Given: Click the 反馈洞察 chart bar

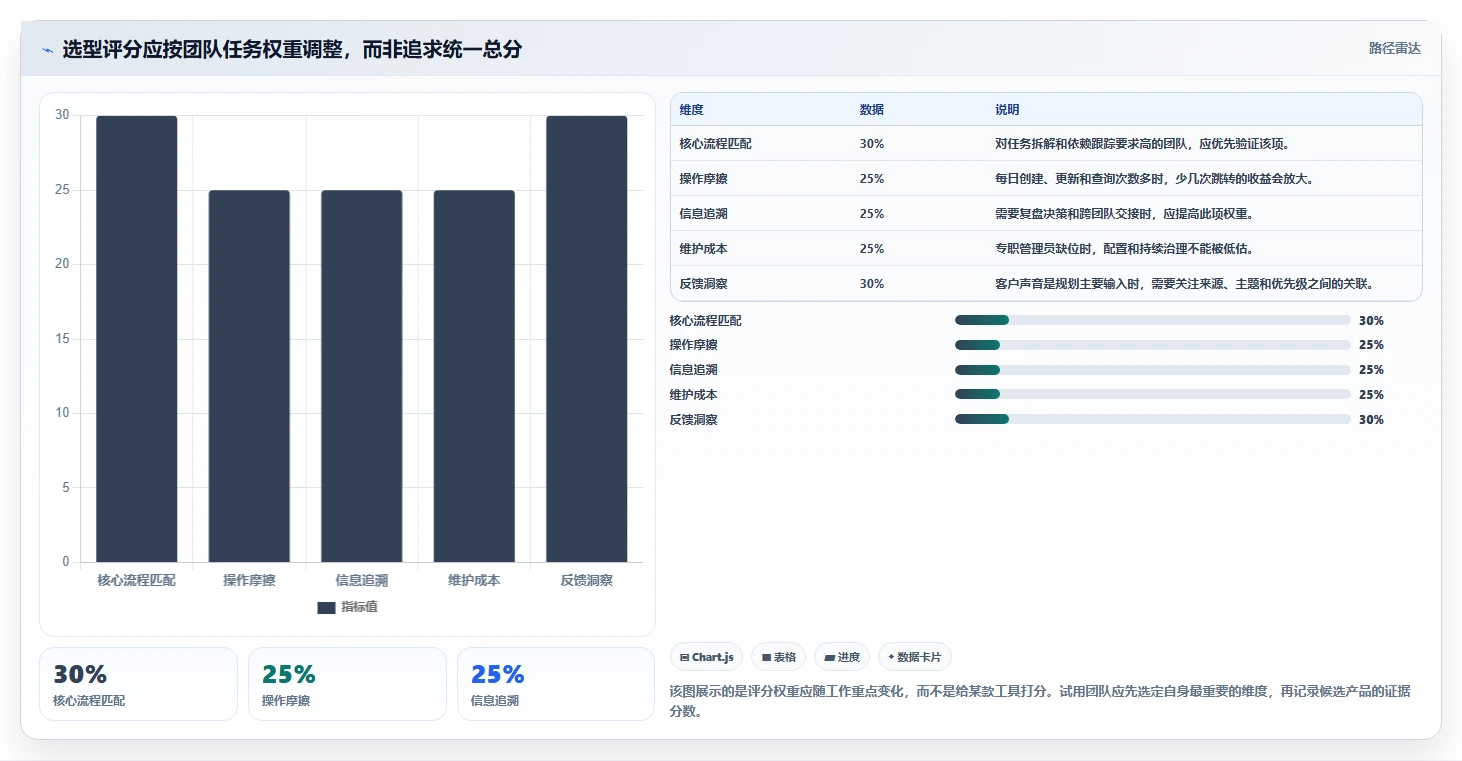Looking at the screenshot, I should click(586, 339).
